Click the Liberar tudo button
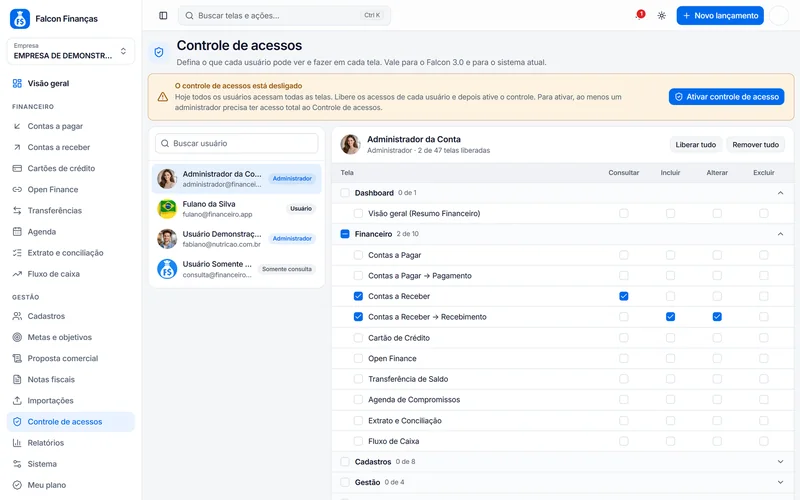800x500 pixels. click(695, 145)
